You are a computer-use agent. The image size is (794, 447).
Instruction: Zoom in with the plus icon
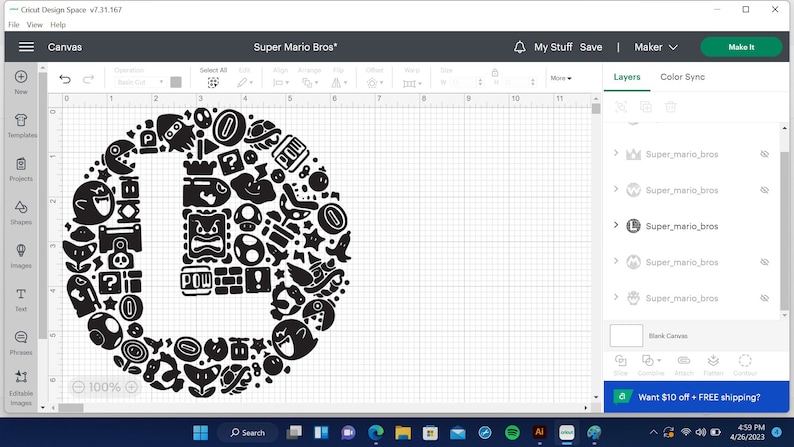[132, 387]
